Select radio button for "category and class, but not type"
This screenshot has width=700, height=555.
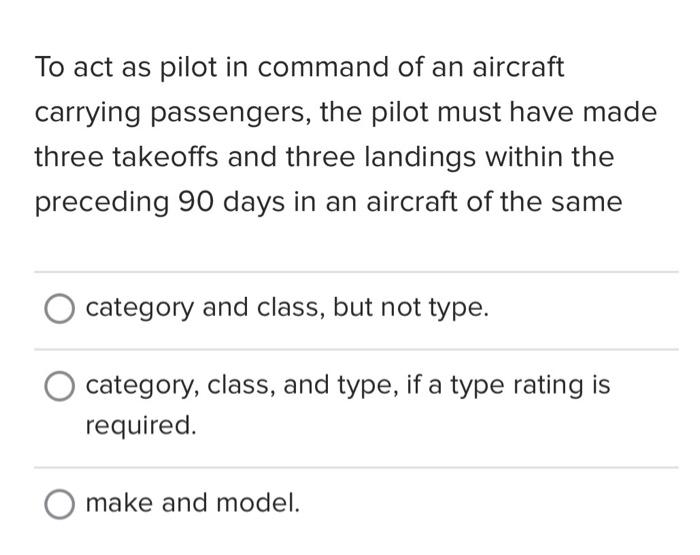click(59, 308)
